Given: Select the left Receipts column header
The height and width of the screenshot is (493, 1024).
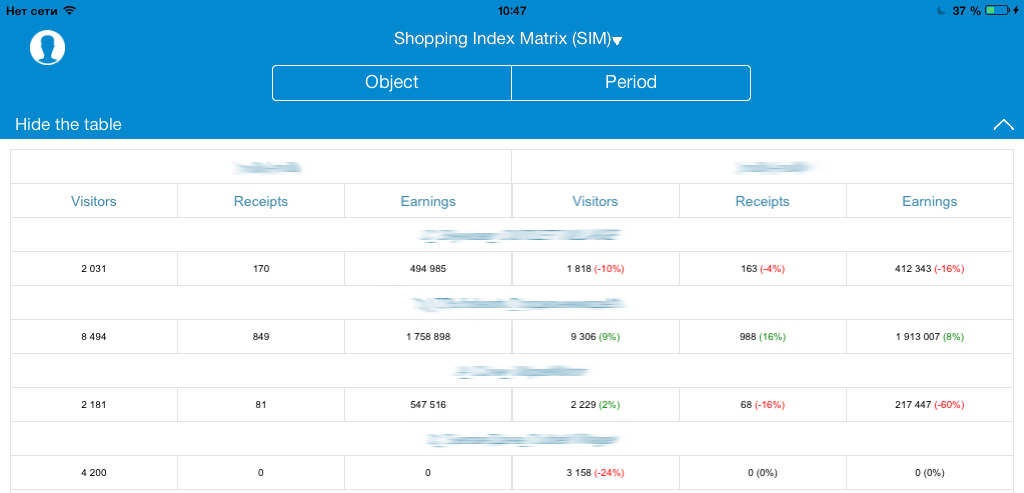Looking at the screenshot, I should tap(261, 201).
